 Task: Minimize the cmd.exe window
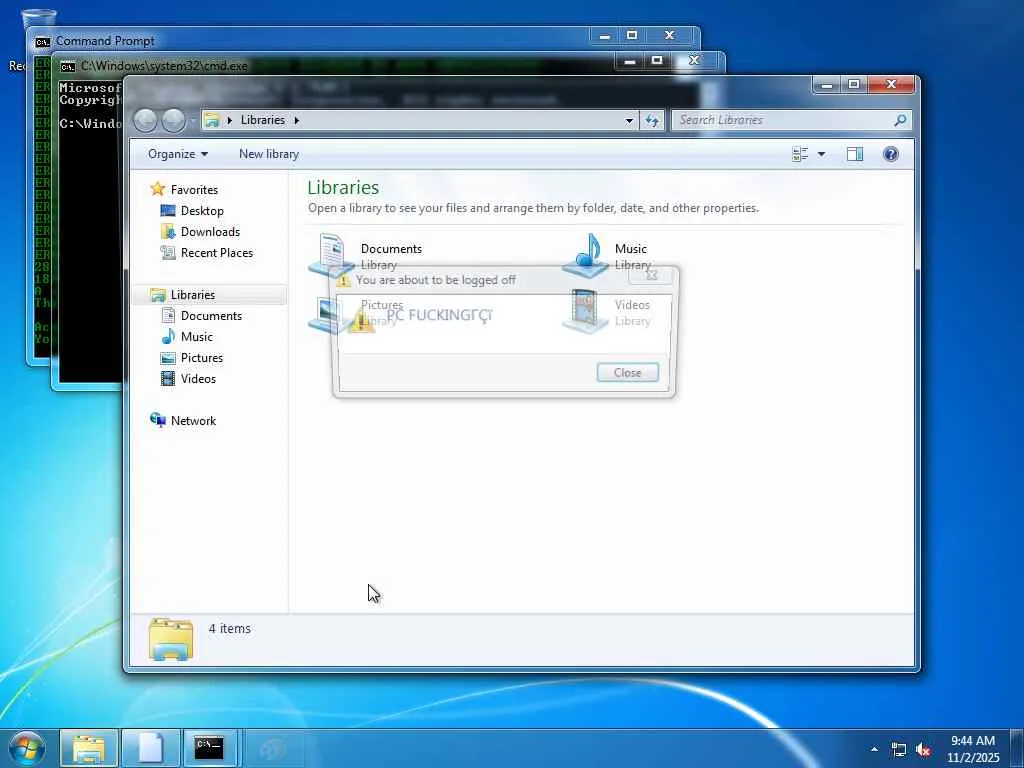[x=630, y=61]
